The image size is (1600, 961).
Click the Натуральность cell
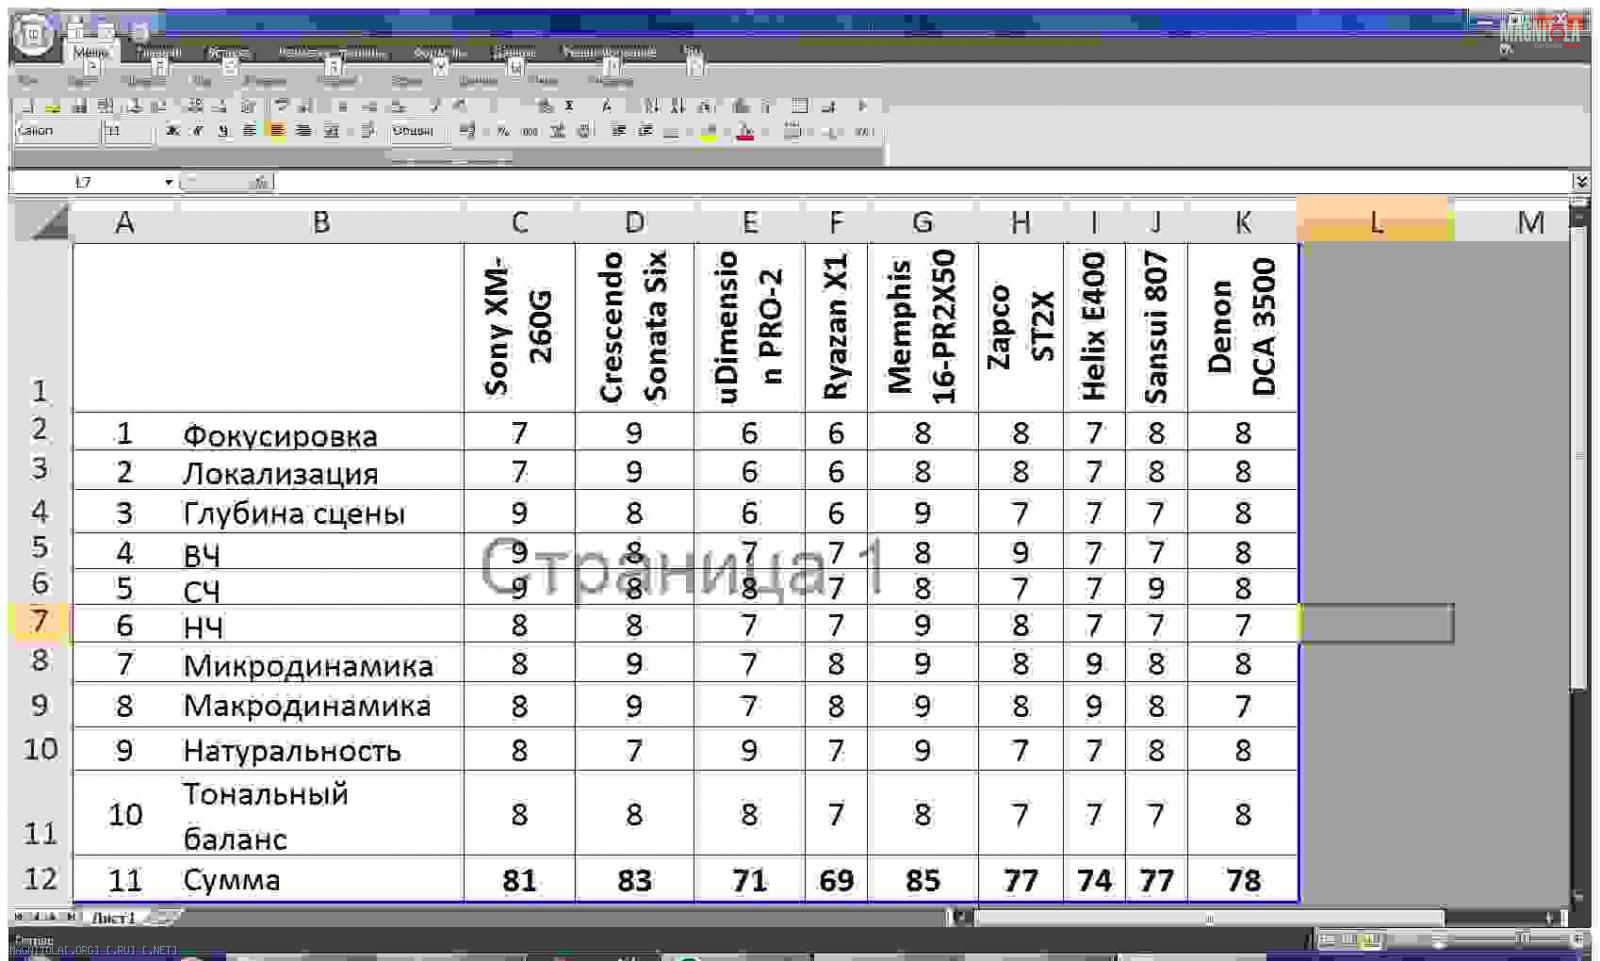320,750
